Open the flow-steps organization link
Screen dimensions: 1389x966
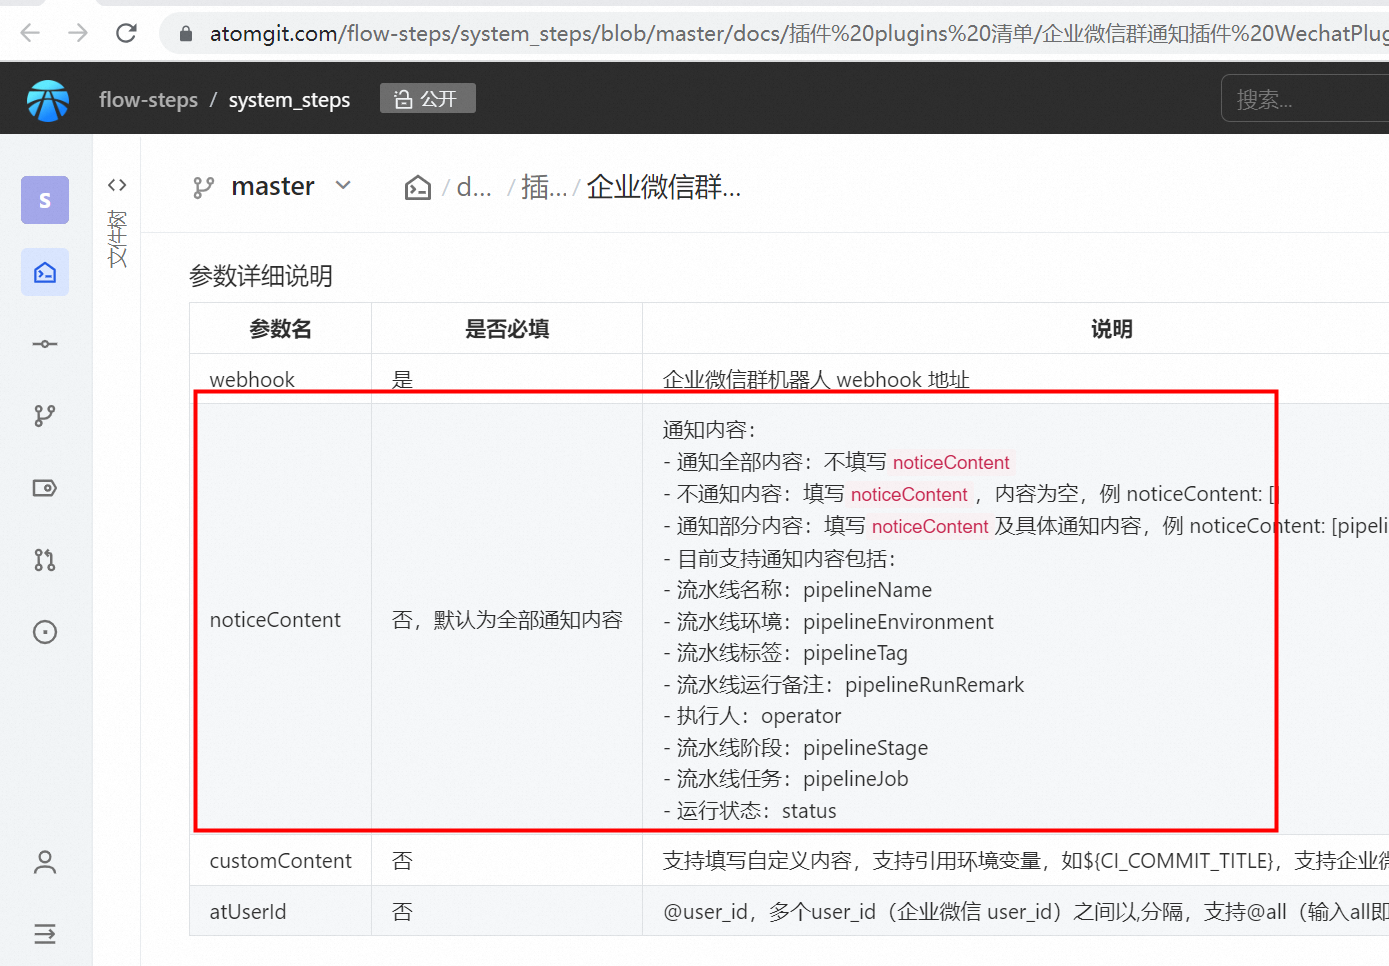tap(148, 100)
